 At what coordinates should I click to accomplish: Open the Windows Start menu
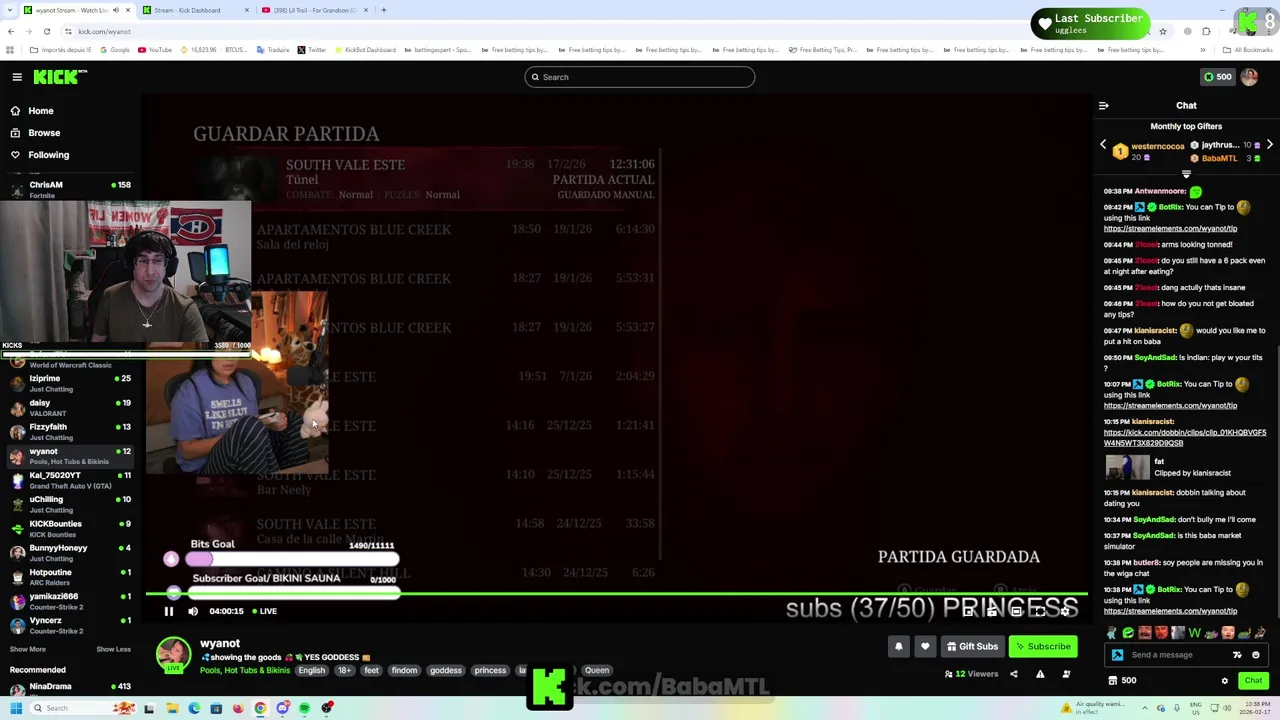(15, 708)
